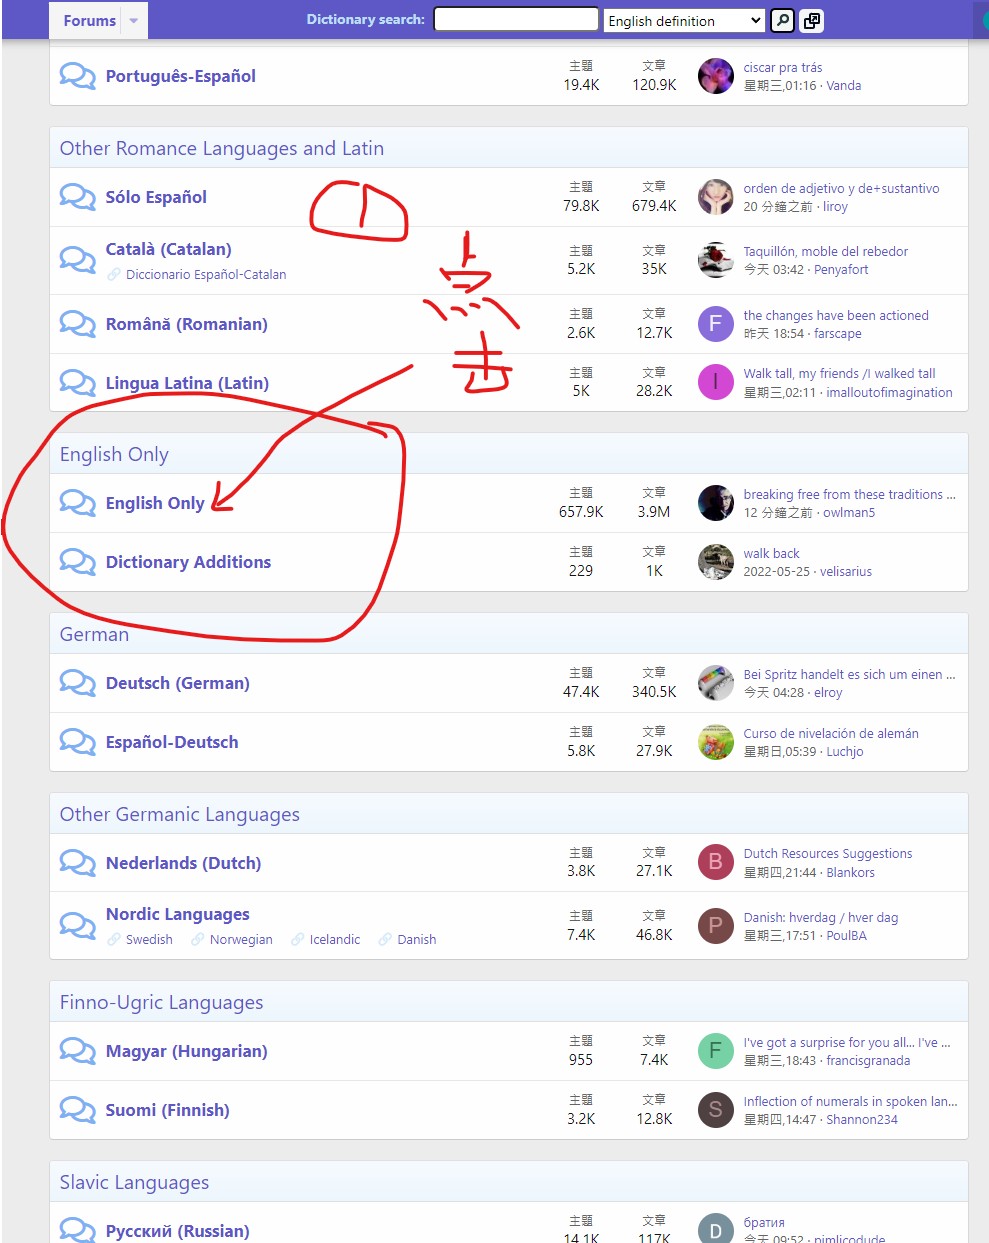Click forum bubble icon beside Deutsch

77,683
